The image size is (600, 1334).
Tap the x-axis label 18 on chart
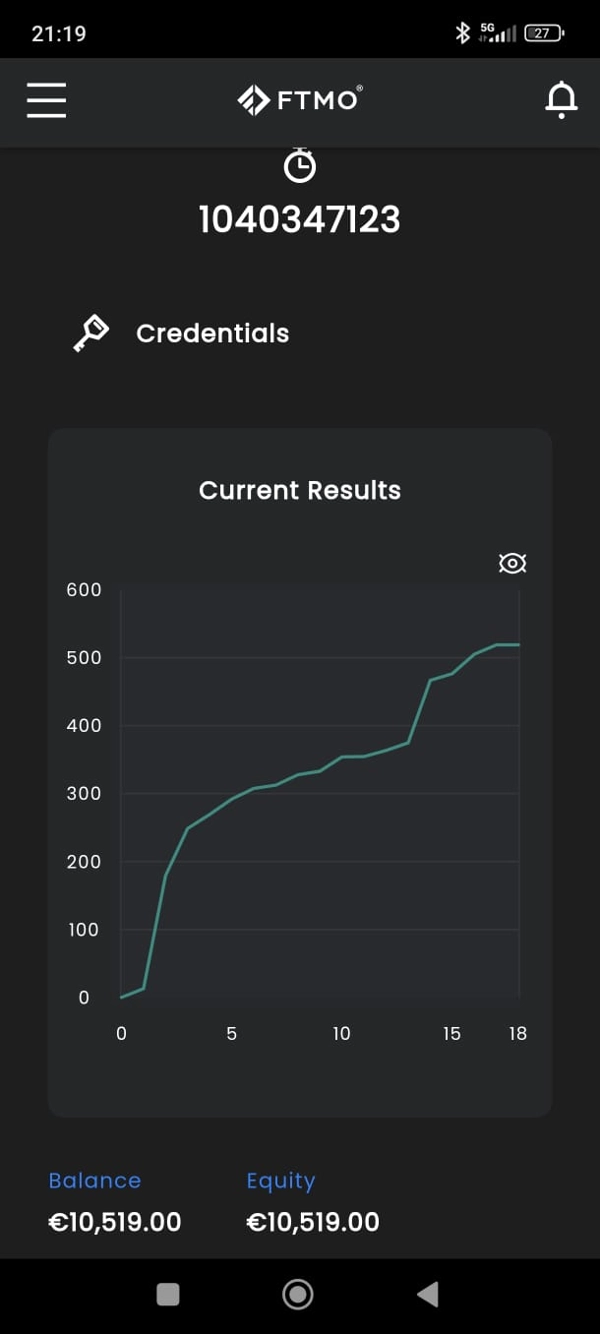[517, 1034]
